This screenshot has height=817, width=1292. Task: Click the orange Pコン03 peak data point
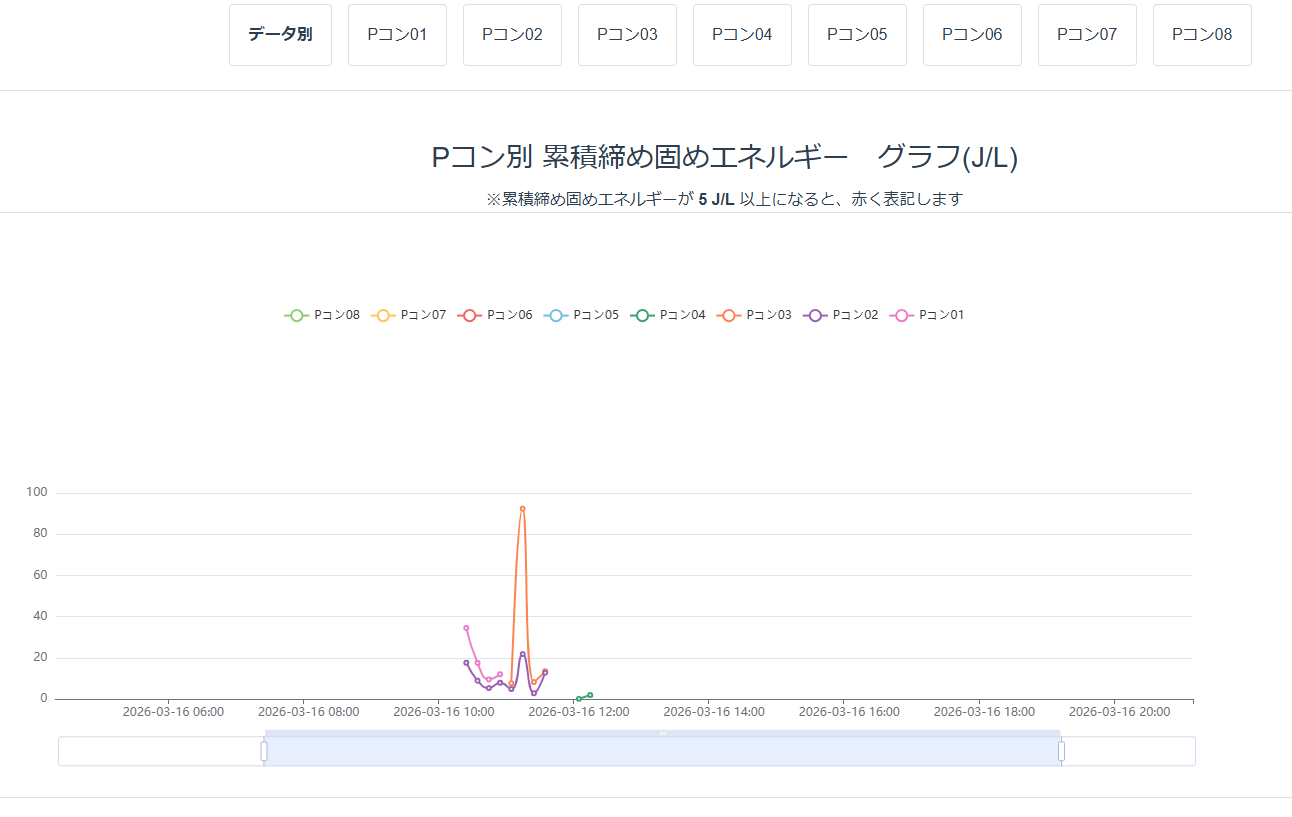521,508
